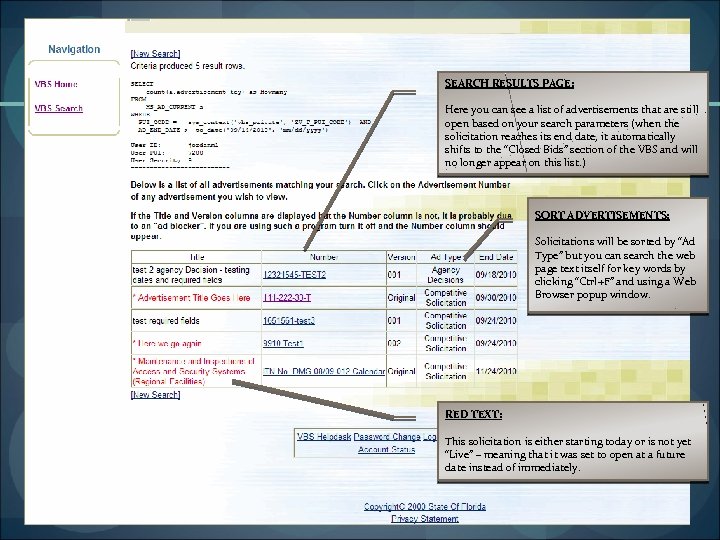Click Competitive Solicitation in the 1051561-test3 row
The image size is (720, 540).
(x=445, y=321)
